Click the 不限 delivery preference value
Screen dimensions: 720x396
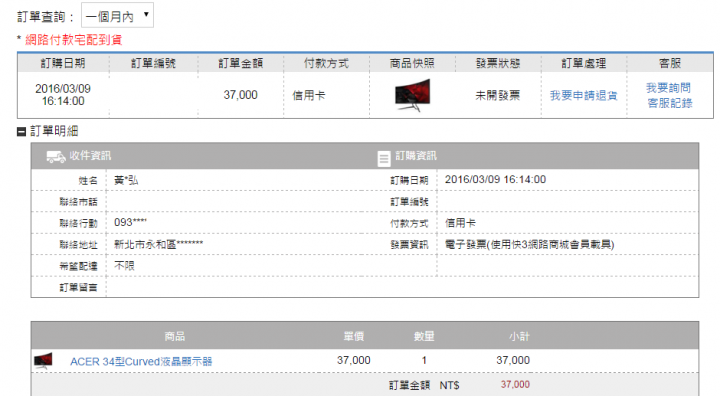tap(124, 266)
